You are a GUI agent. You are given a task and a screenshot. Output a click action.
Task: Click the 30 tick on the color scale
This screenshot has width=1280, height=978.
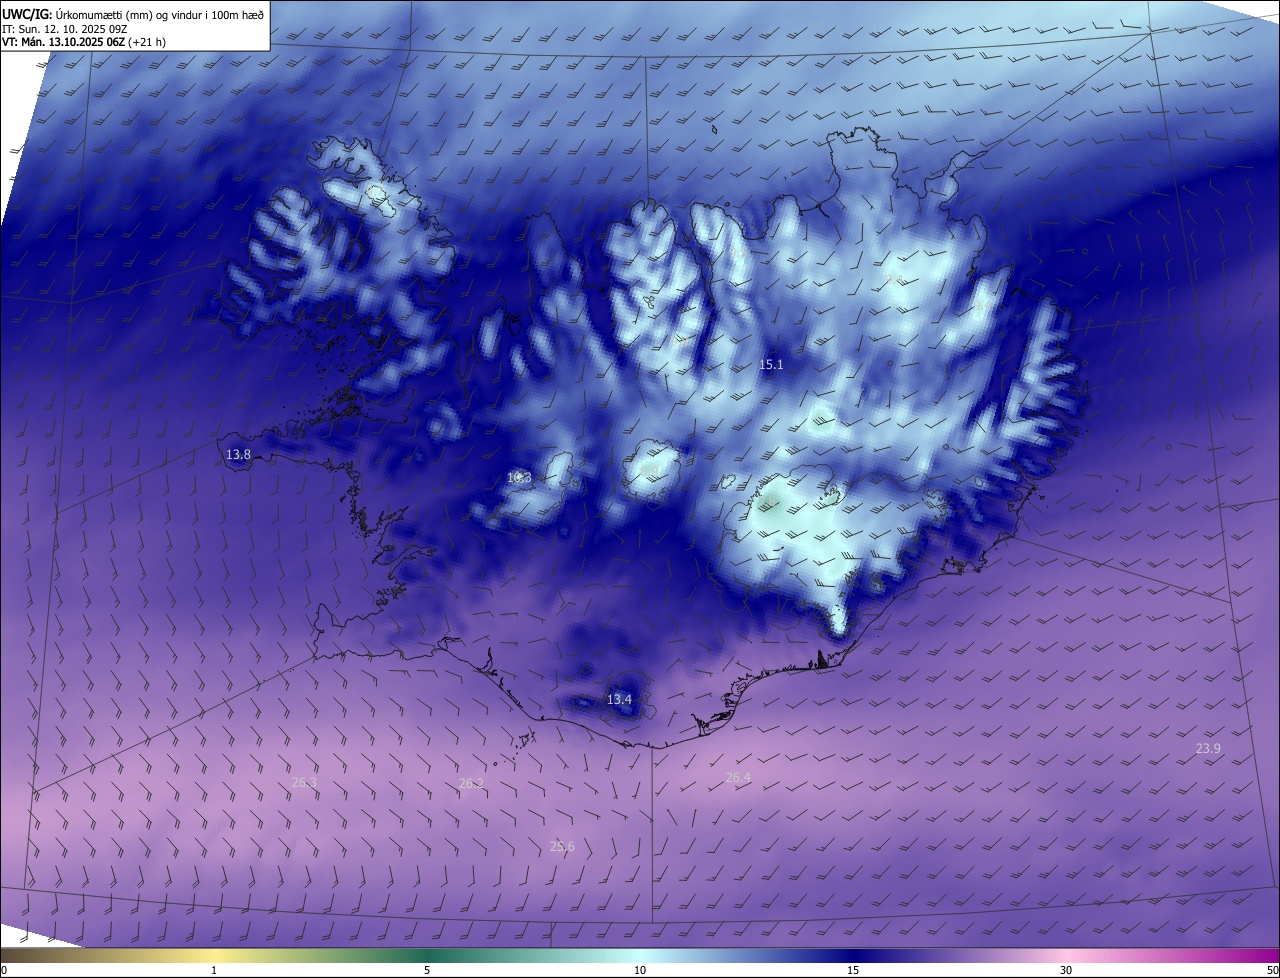pyautogui.click(x=1066, y=970)
